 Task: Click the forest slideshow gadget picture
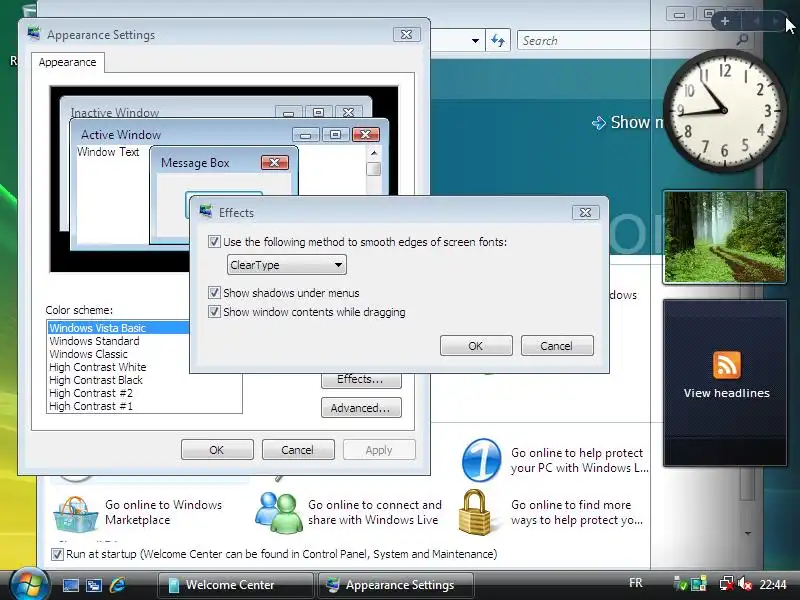[724, 237]
